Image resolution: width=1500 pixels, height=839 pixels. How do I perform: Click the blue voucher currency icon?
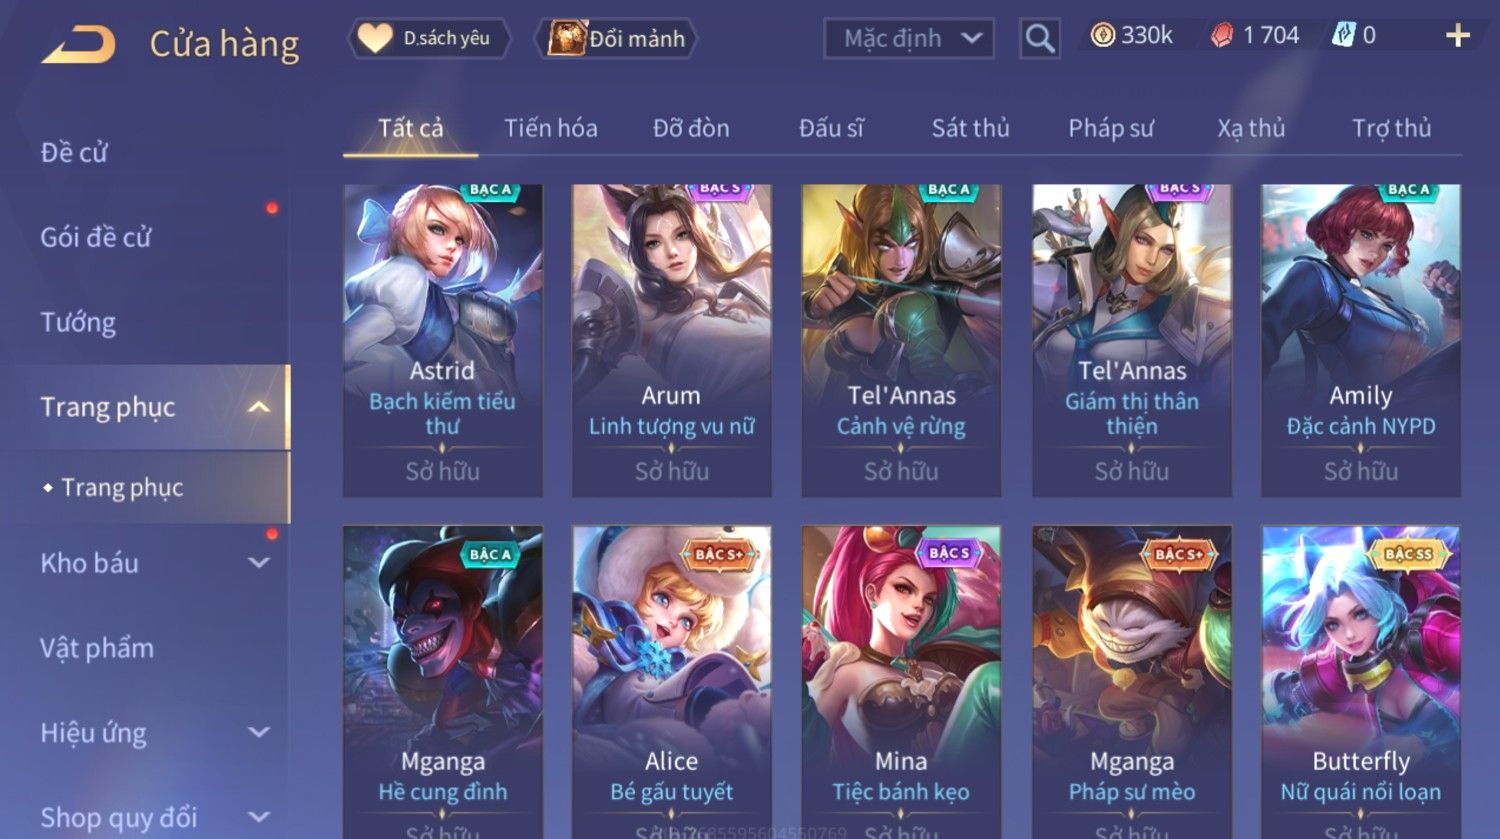(1342, 36)
